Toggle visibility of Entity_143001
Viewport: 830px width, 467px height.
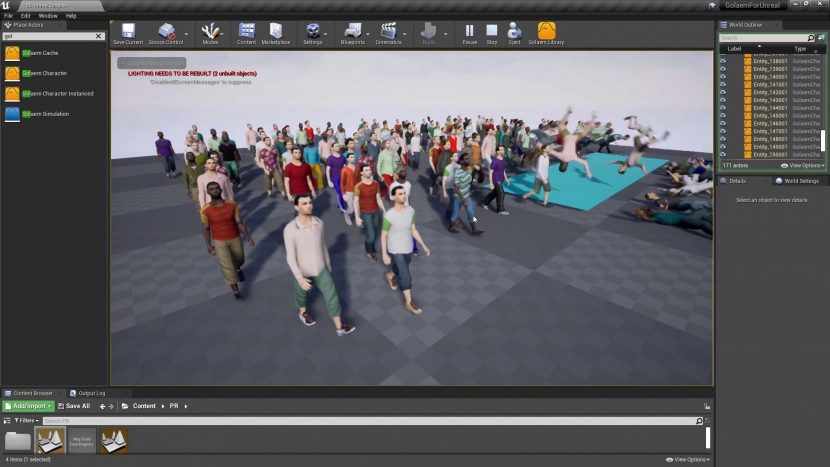723,100
